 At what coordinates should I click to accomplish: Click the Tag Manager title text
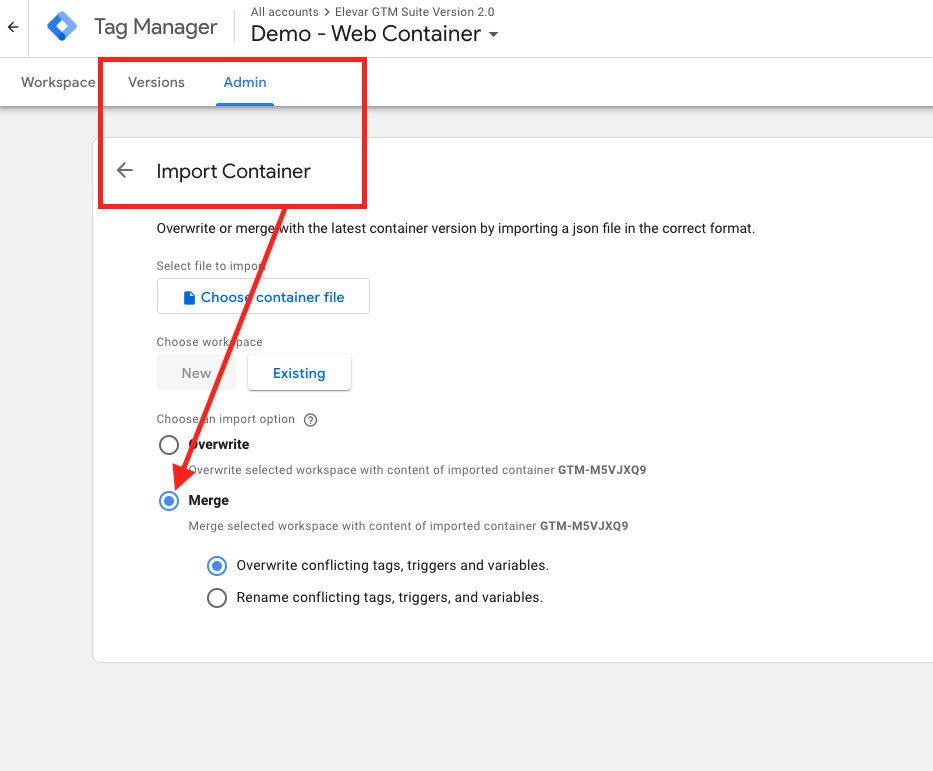pyautogui.click(x=156, y=27)
